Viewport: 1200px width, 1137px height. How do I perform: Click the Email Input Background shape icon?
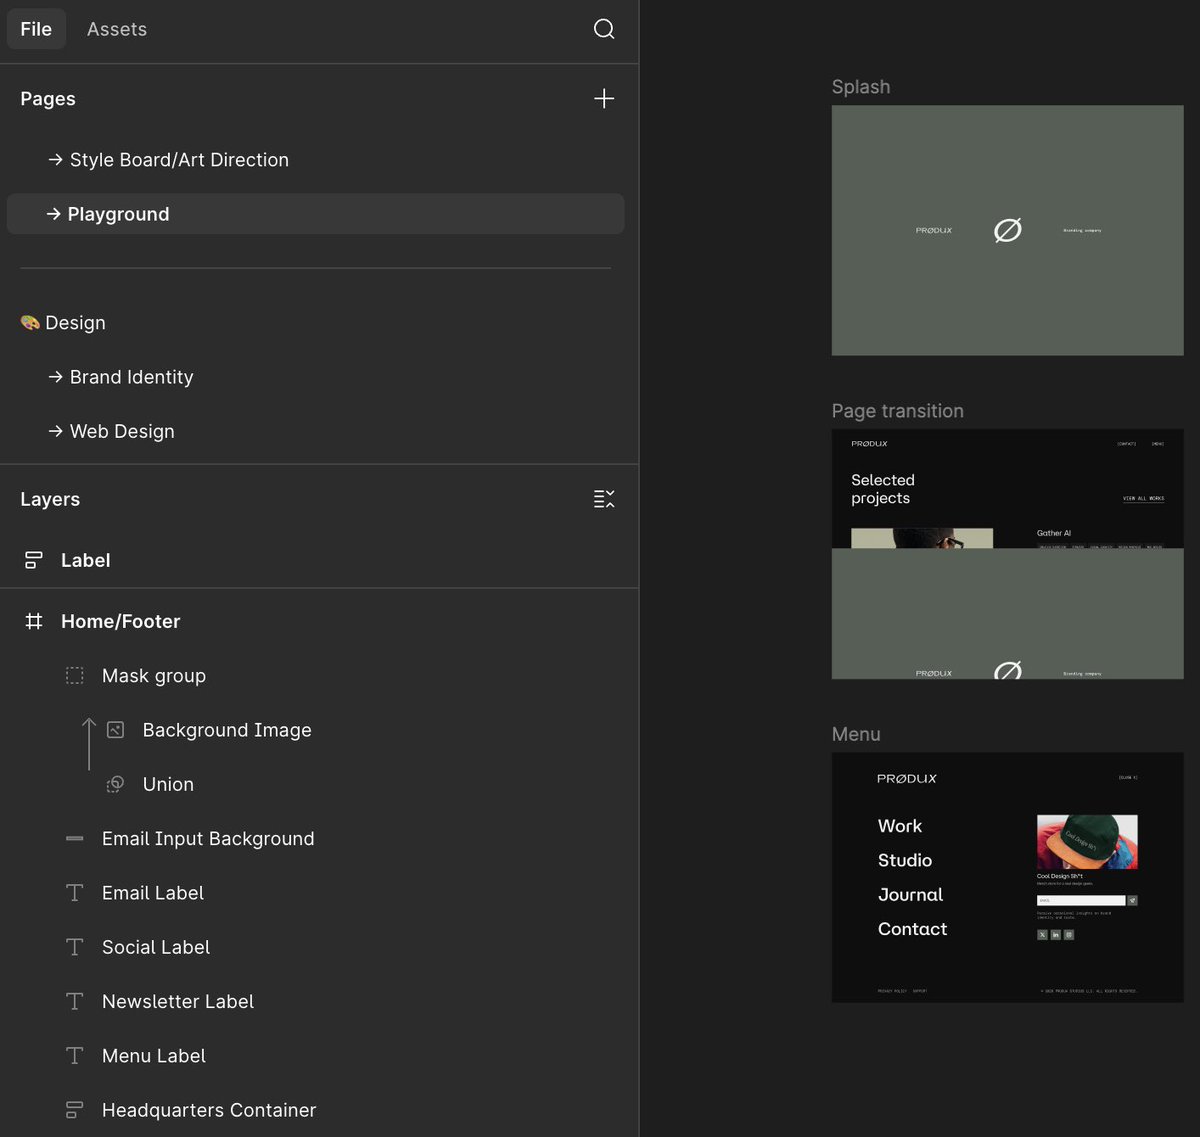pyautogui.click(x=74, y=838)
